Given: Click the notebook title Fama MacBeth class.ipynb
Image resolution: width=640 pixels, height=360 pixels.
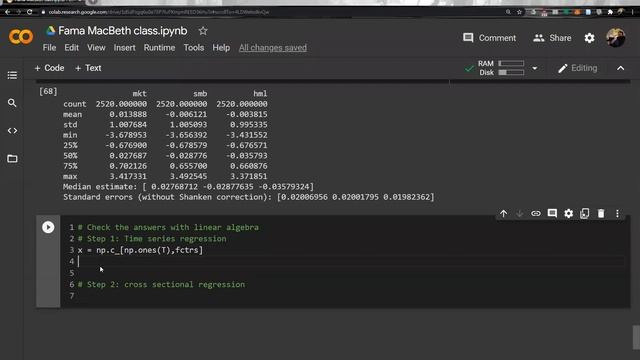Looking at the screenshot, I should click(x=122, y=31).
